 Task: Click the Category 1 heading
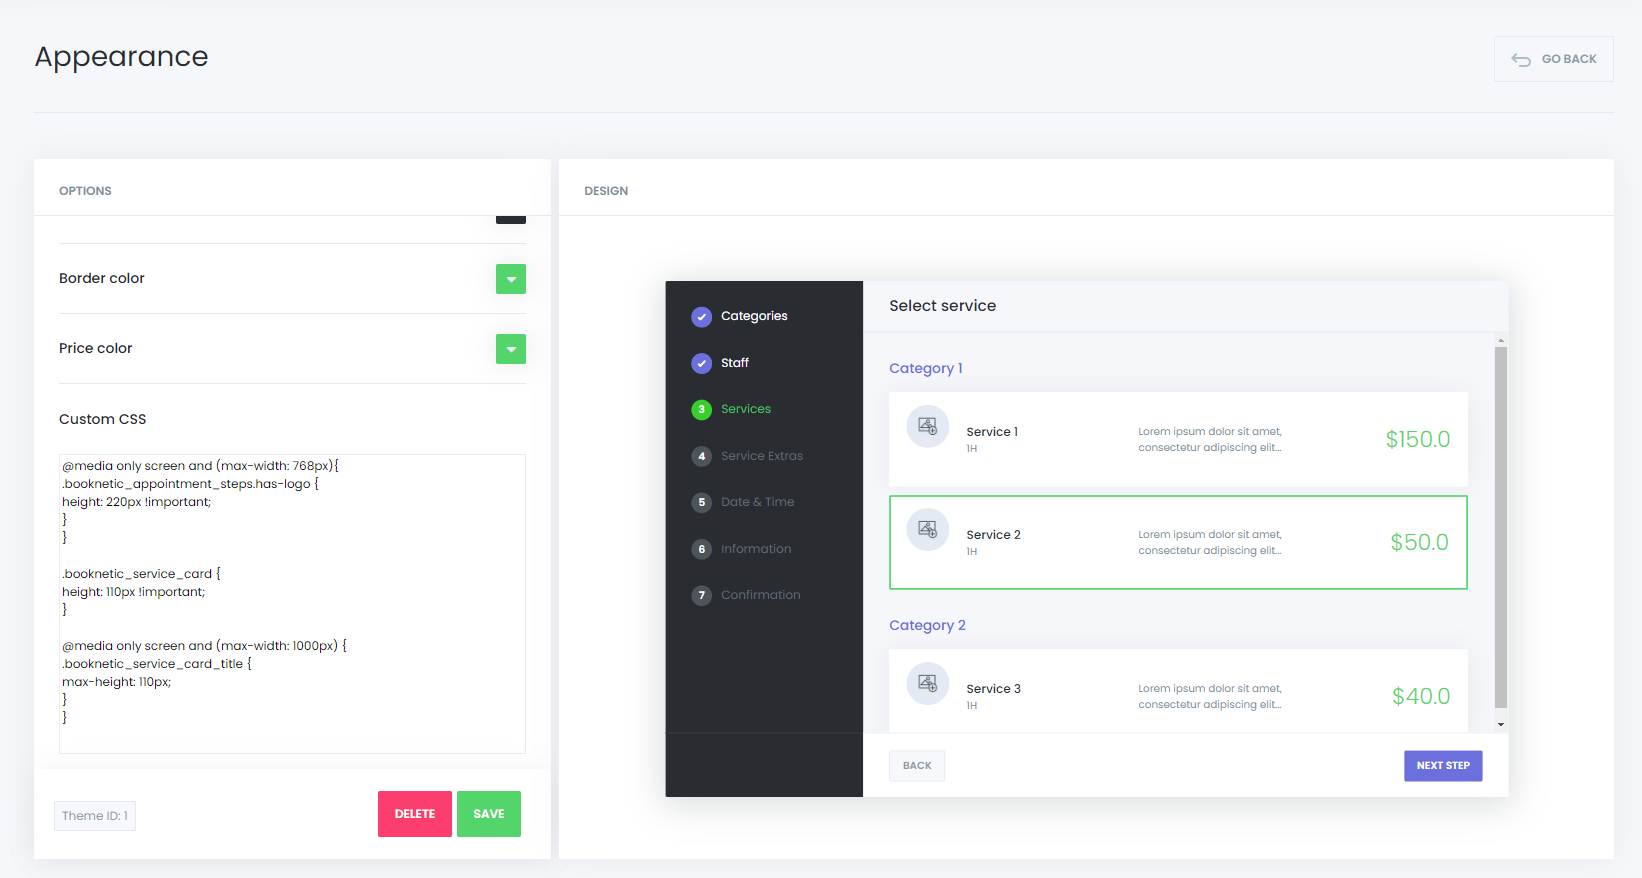click(x=926, y=368)
